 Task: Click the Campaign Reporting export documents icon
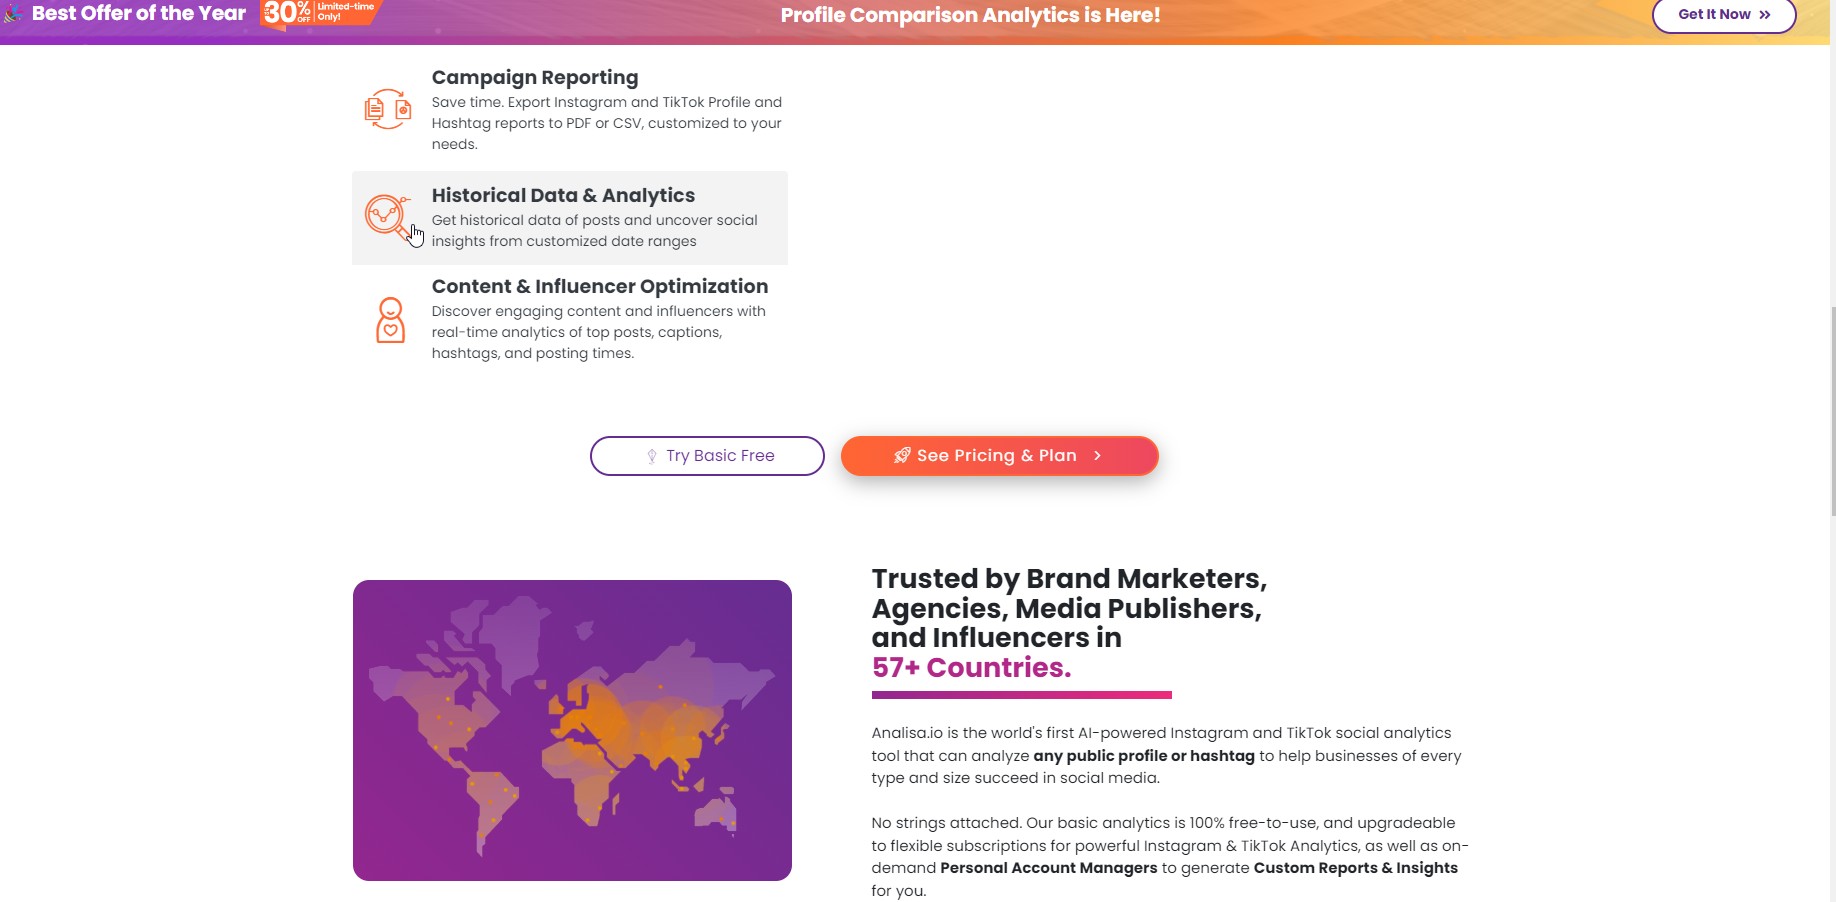(388, 109)
